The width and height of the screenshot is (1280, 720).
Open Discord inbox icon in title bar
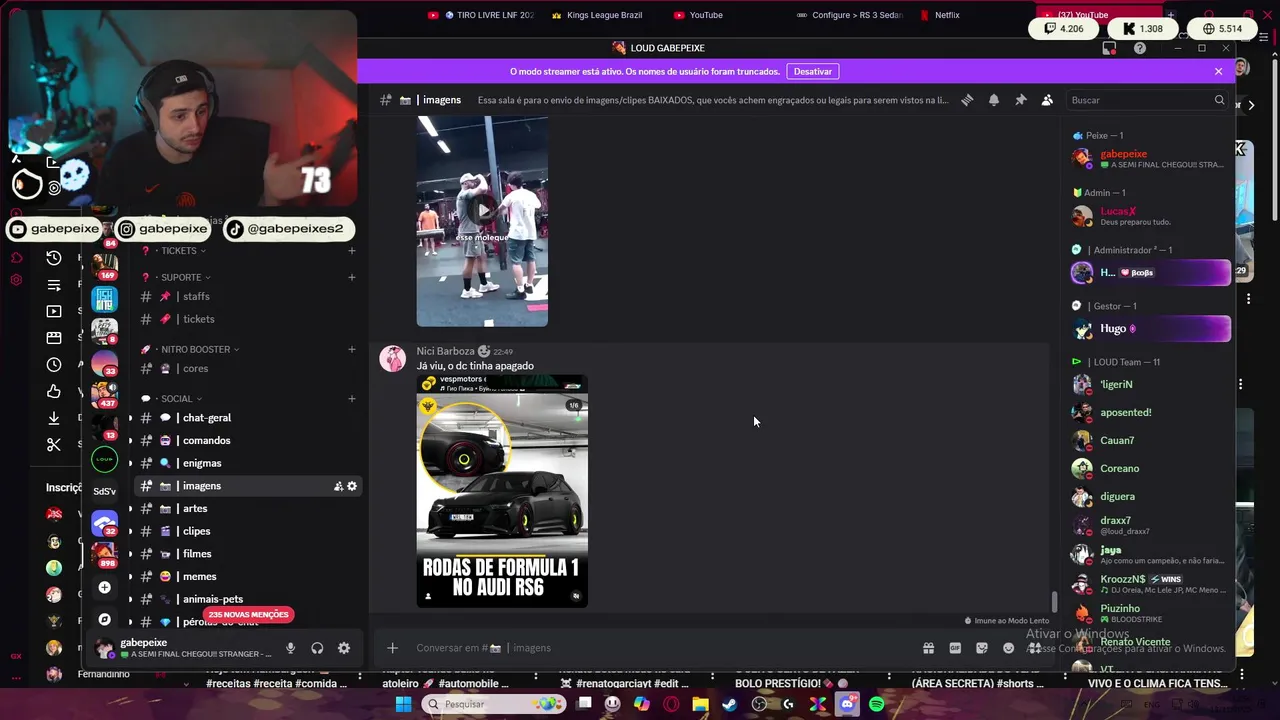coord(1109,48)
